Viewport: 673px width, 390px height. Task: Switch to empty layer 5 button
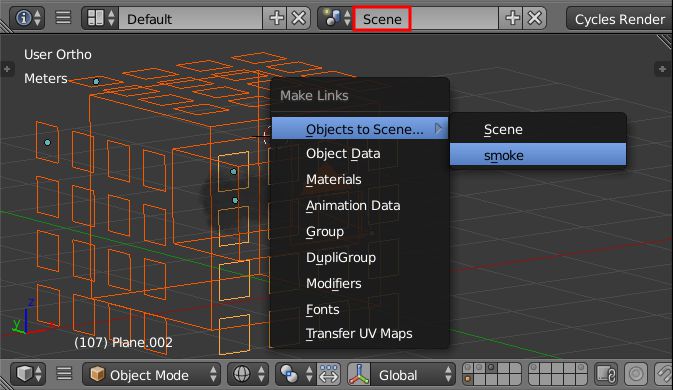point(515,368)
